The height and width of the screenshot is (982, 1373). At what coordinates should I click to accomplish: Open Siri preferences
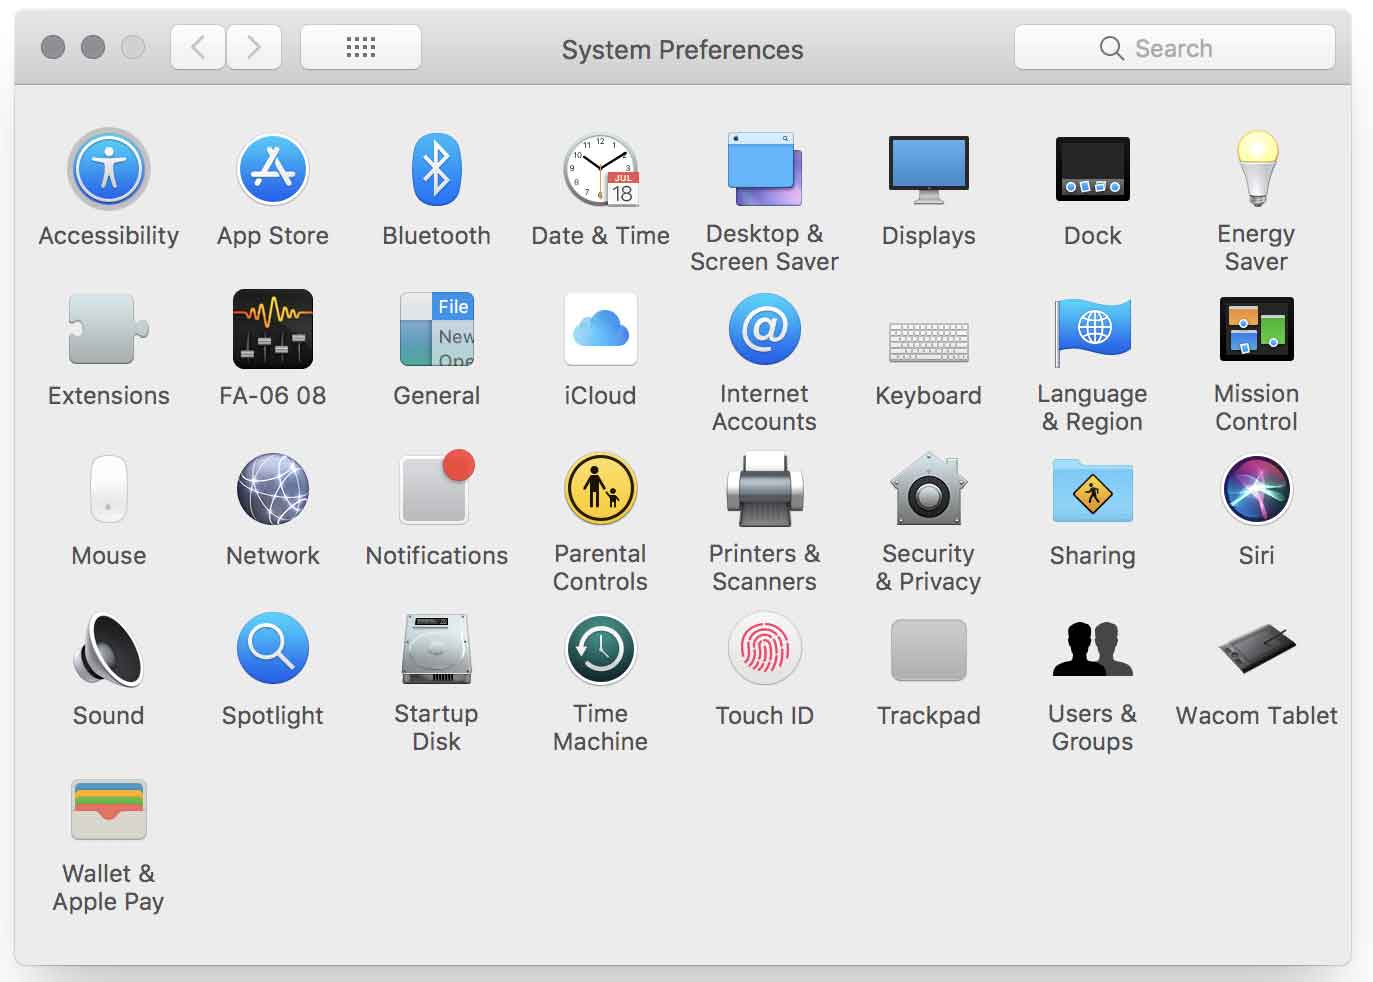tap(1257, 489)
